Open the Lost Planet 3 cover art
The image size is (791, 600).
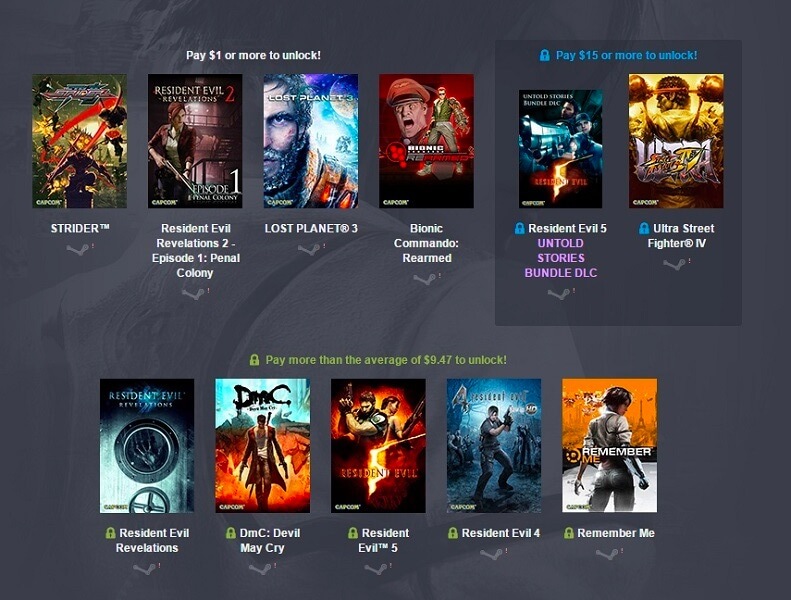(311, 141)
